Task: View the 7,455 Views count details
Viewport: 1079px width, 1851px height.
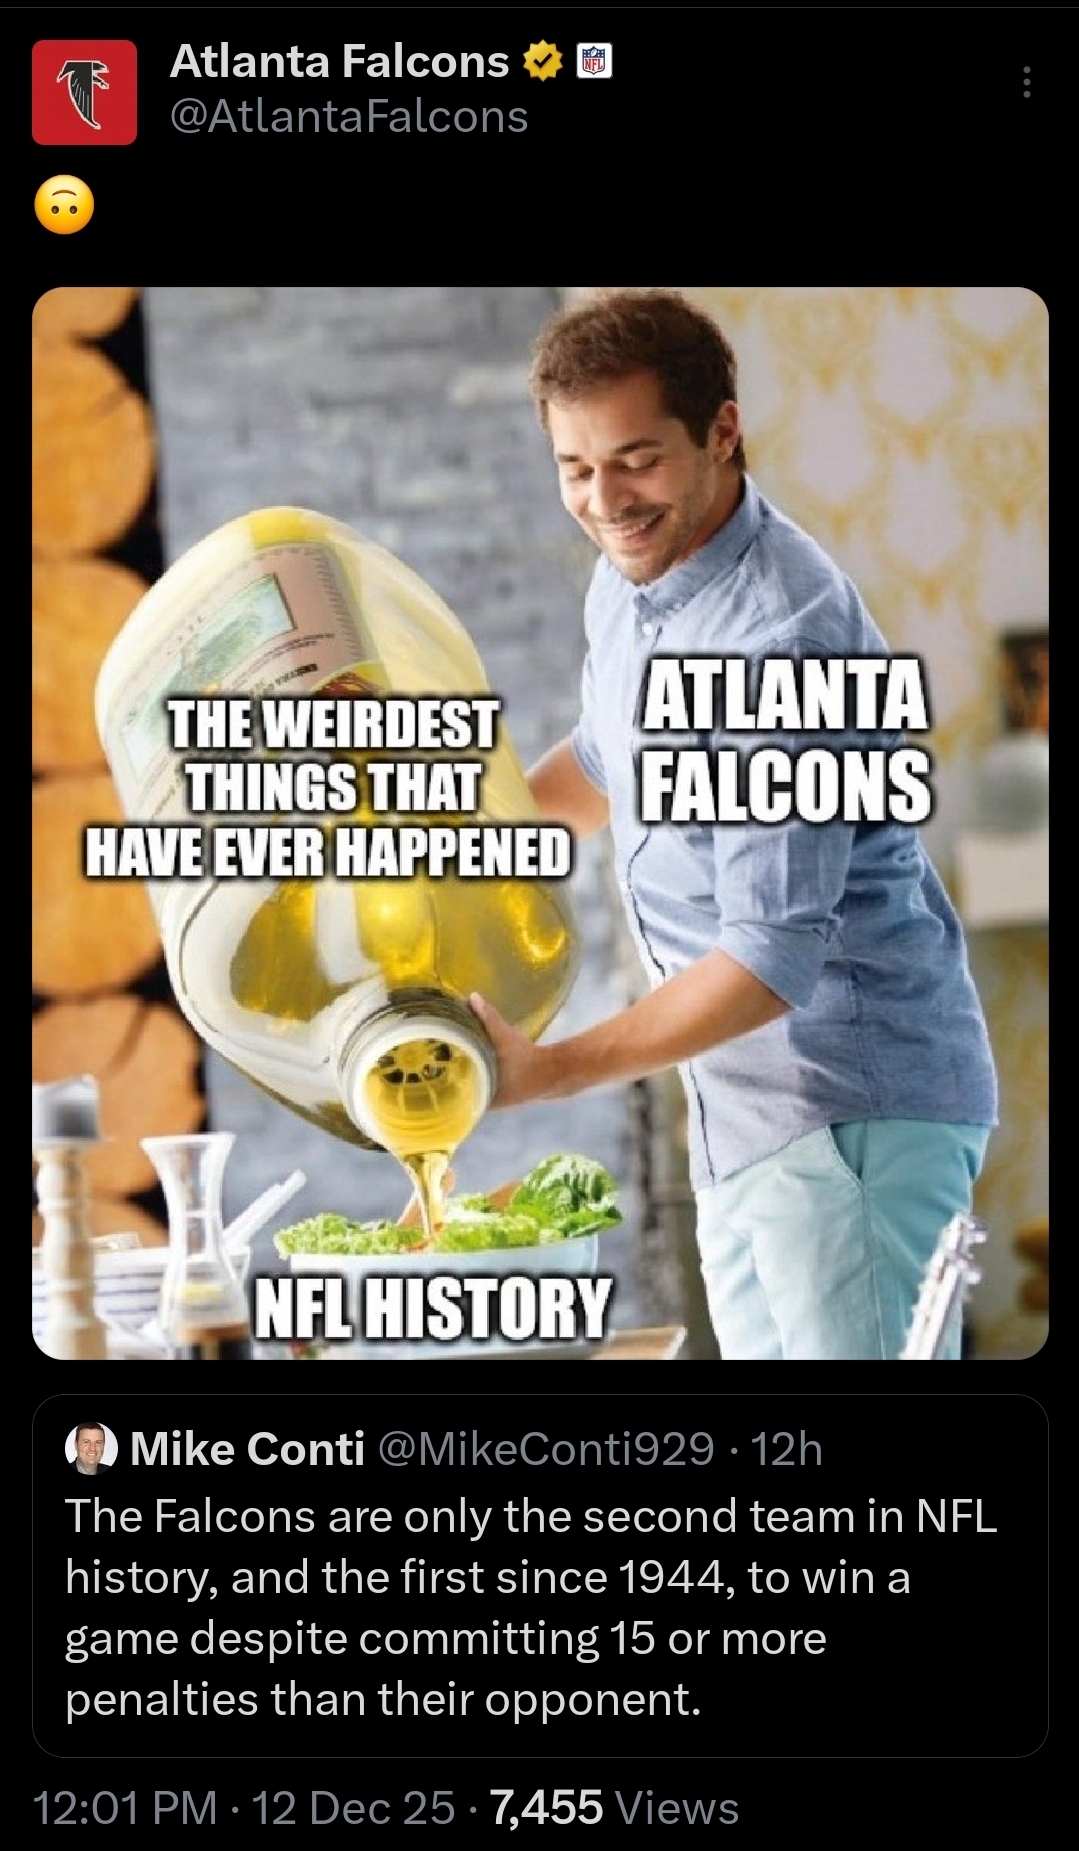Action: 615,1808
